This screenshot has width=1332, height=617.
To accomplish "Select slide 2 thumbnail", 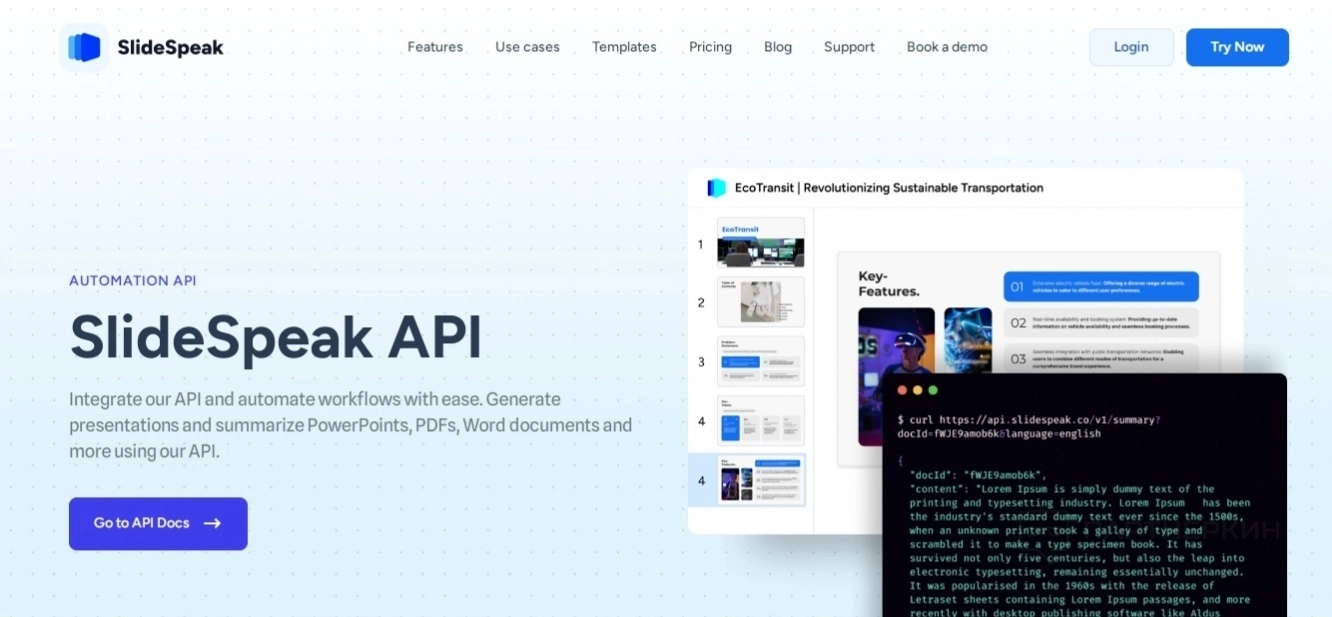I will (x=760, y=302).
